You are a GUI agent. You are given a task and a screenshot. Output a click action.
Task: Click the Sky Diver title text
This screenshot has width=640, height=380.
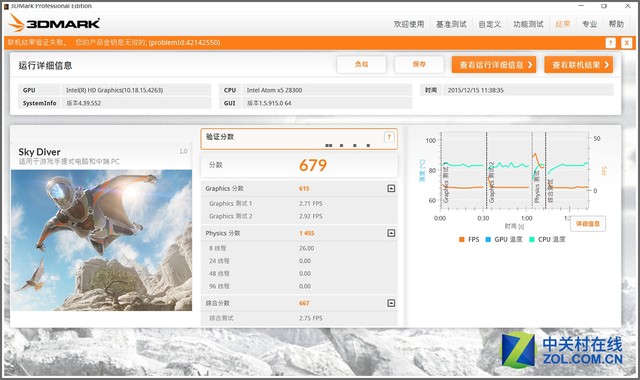(x=39, y=152)
